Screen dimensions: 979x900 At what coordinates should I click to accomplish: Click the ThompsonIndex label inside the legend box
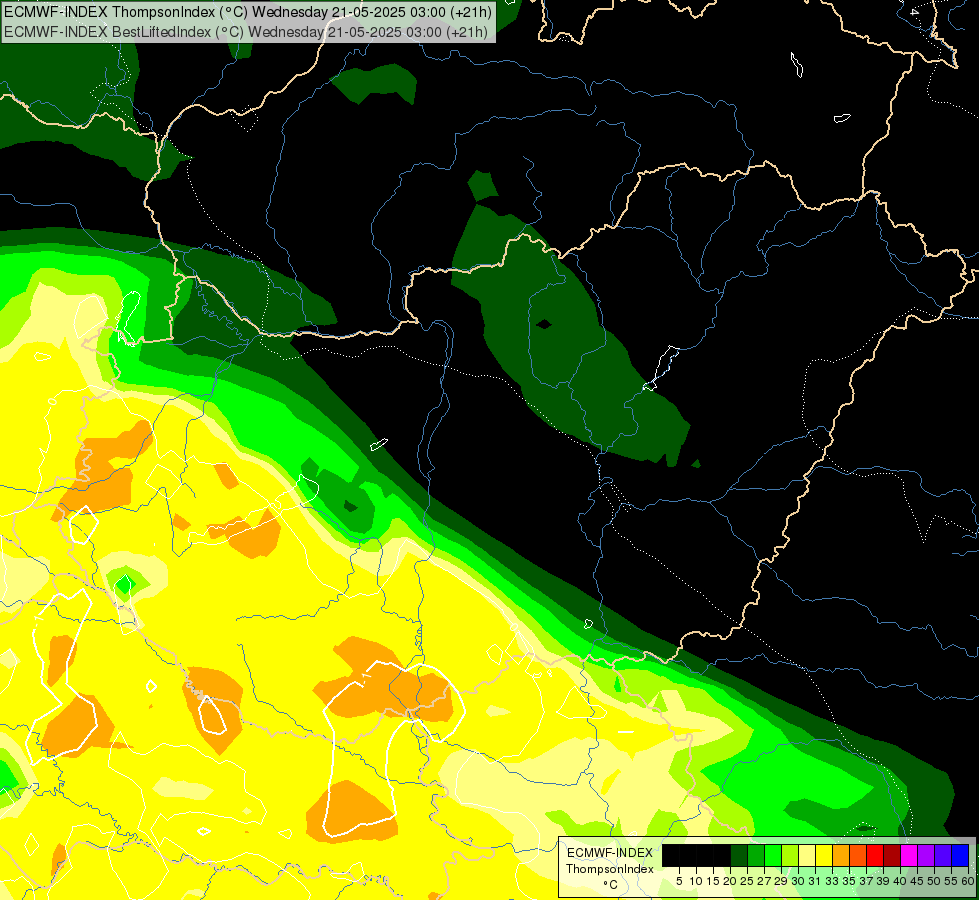point(609,869)
